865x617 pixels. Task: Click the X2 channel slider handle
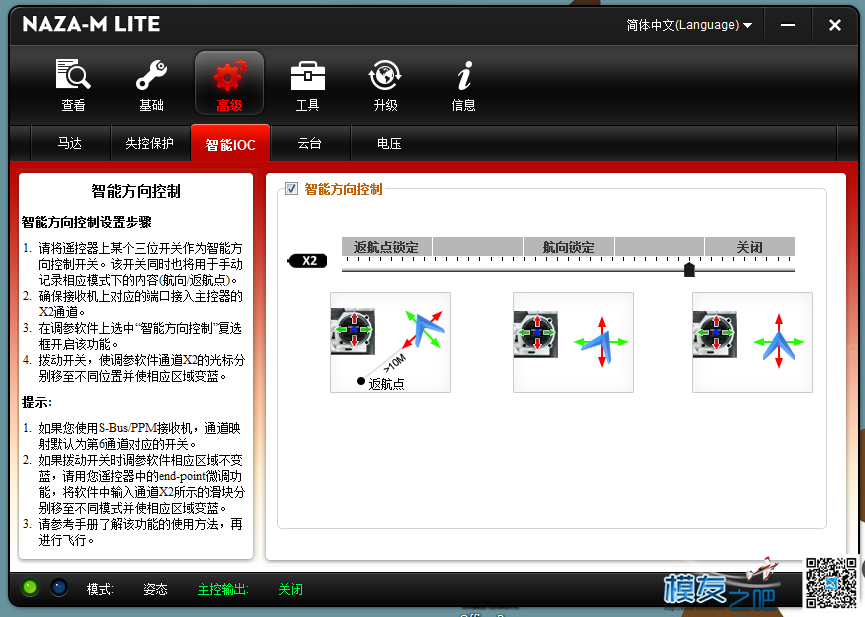[689, 269]
